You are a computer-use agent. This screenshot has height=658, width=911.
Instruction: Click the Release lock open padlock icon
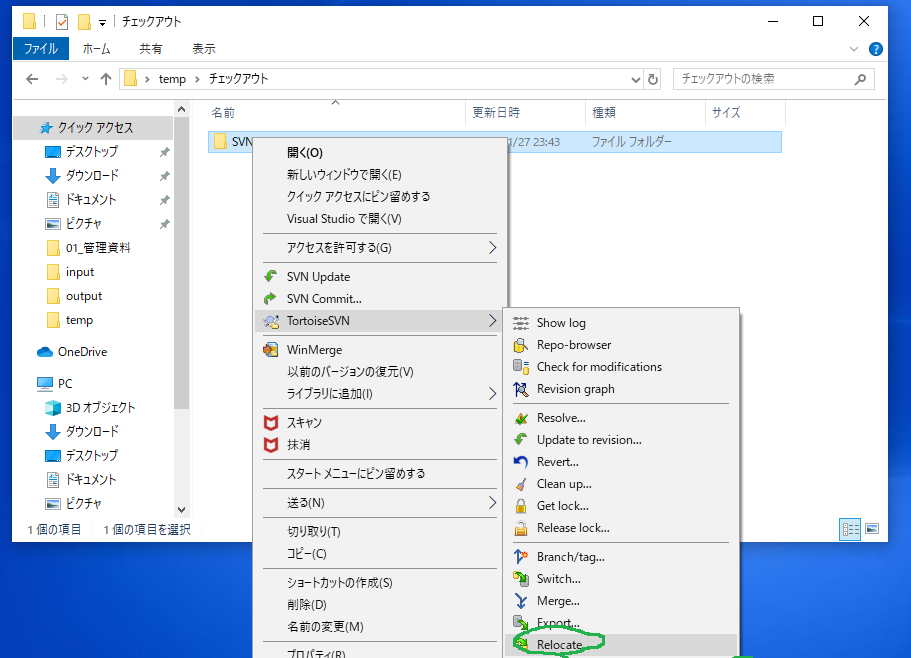[521, 528]
